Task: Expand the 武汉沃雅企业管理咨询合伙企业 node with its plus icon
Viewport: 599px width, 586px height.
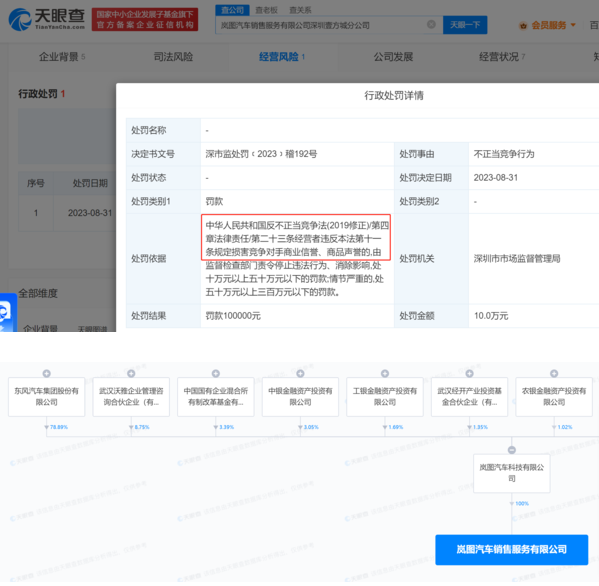Action: 131,373
